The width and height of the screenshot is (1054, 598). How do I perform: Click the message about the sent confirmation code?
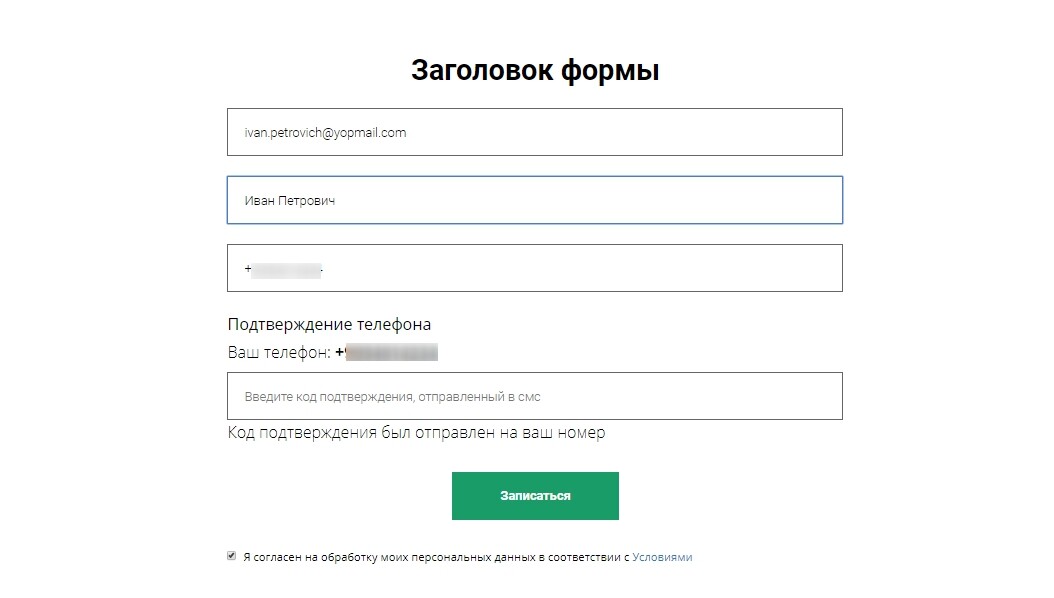coord(416,432)
